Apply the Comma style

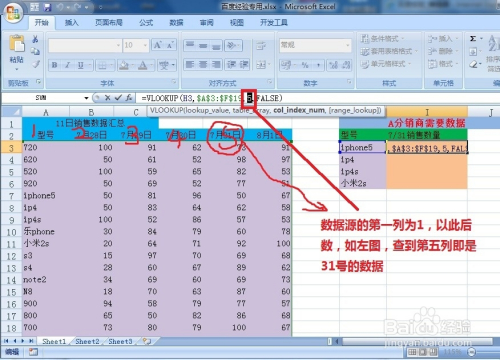click(318, 65)
